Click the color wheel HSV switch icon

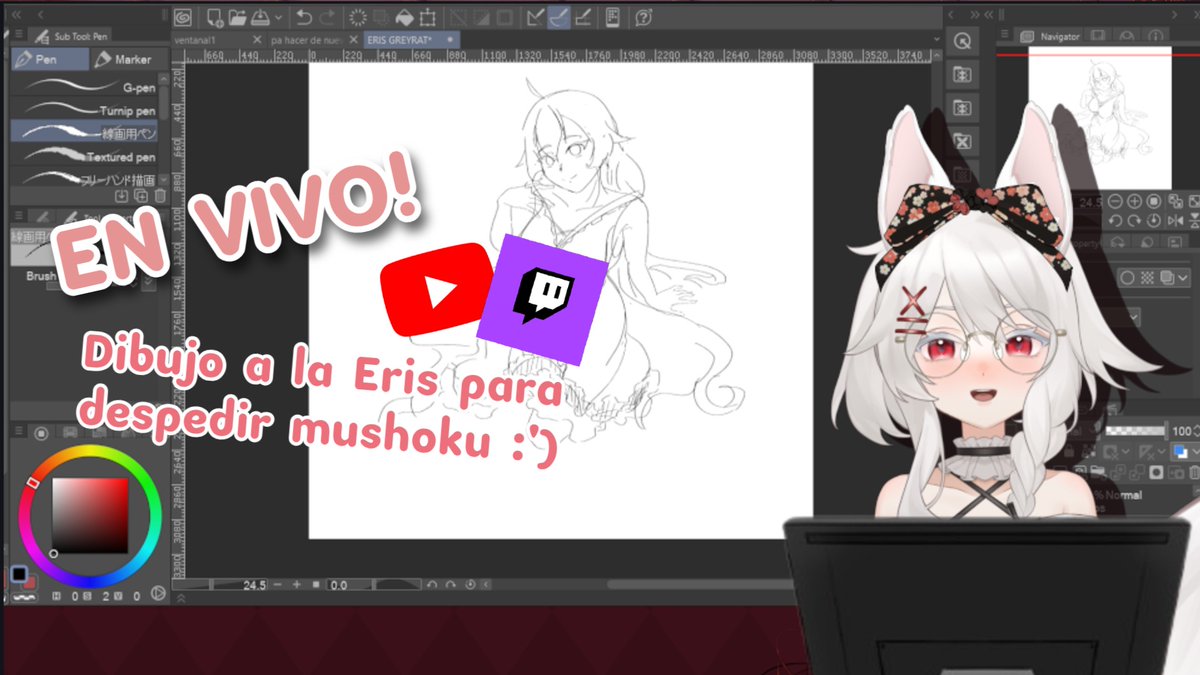click(x=156, y=594)
